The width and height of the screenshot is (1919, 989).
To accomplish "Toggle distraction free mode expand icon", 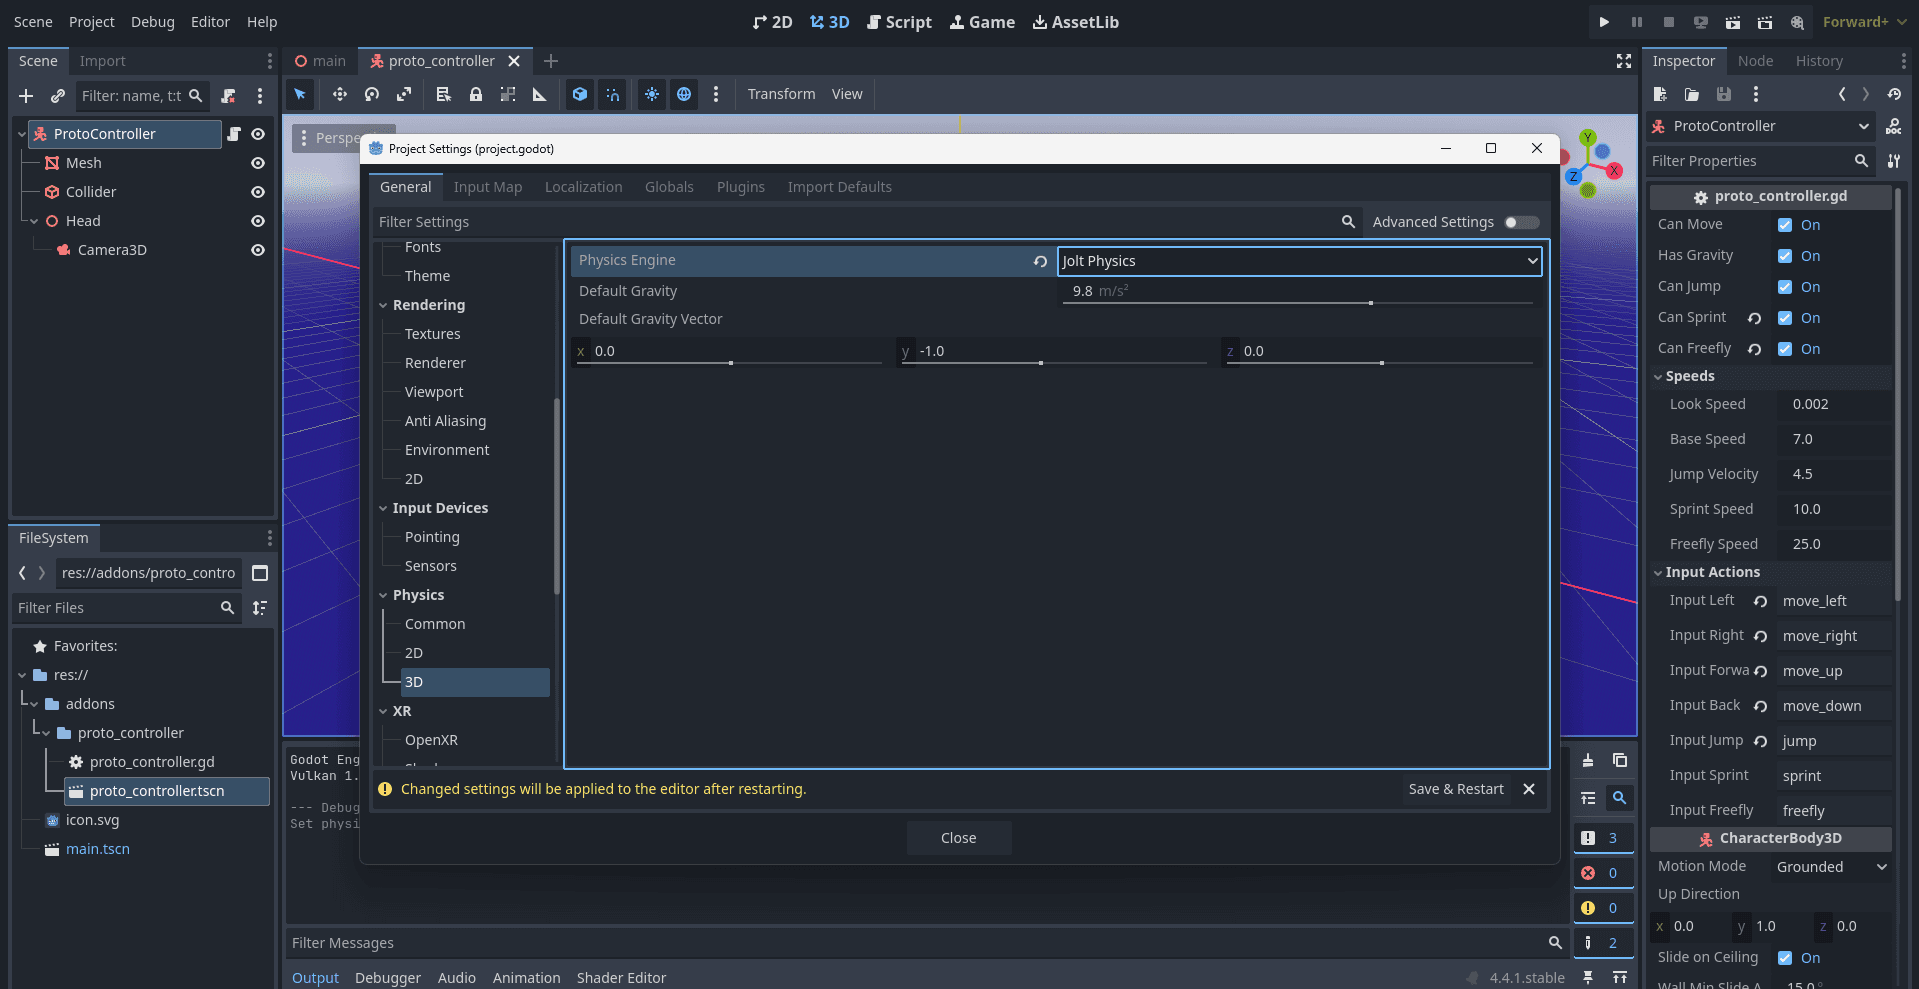I will (1624, 61).
